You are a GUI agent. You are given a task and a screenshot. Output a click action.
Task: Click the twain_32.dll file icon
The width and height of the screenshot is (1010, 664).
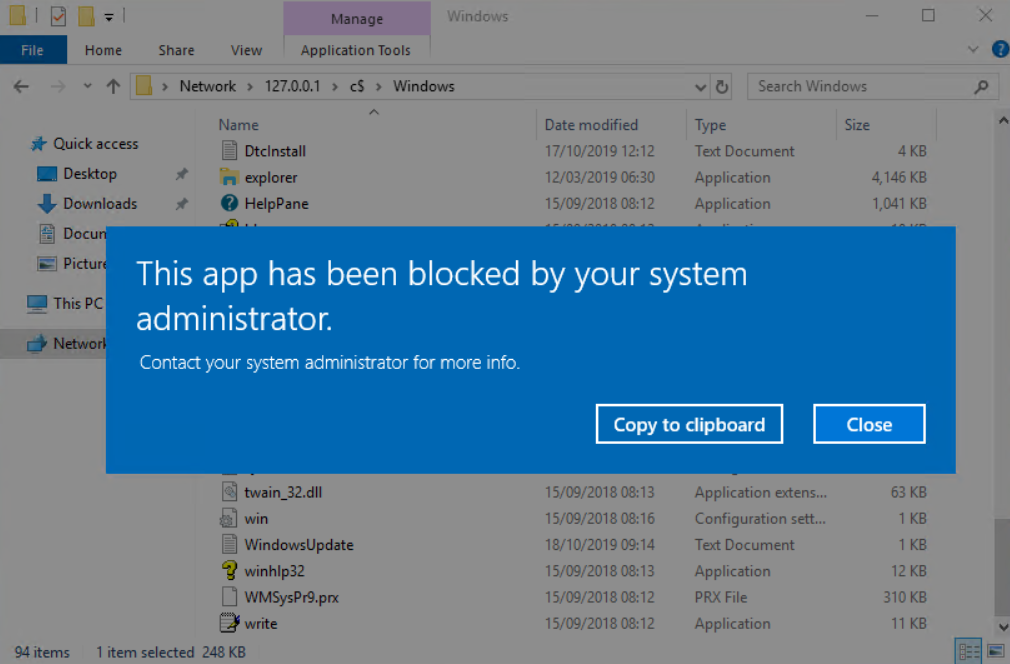[230, 492]
